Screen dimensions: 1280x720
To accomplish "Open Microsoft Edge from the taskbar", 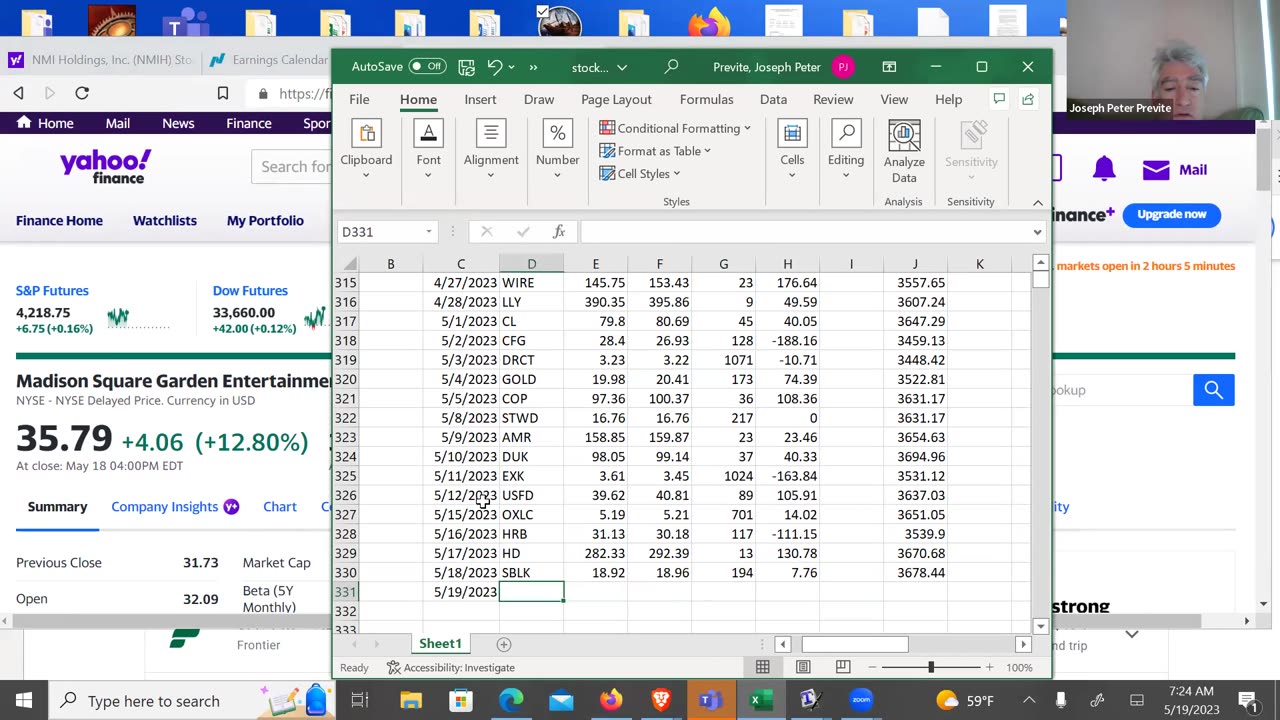I will pos(511,700).
